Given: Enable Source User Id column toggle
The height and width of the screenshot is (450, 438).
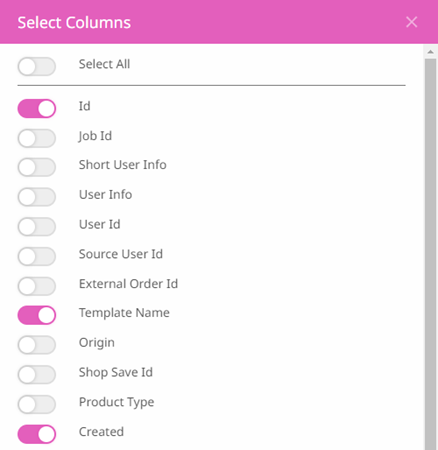Looking at the screenshot, I should tap(37, 256).
